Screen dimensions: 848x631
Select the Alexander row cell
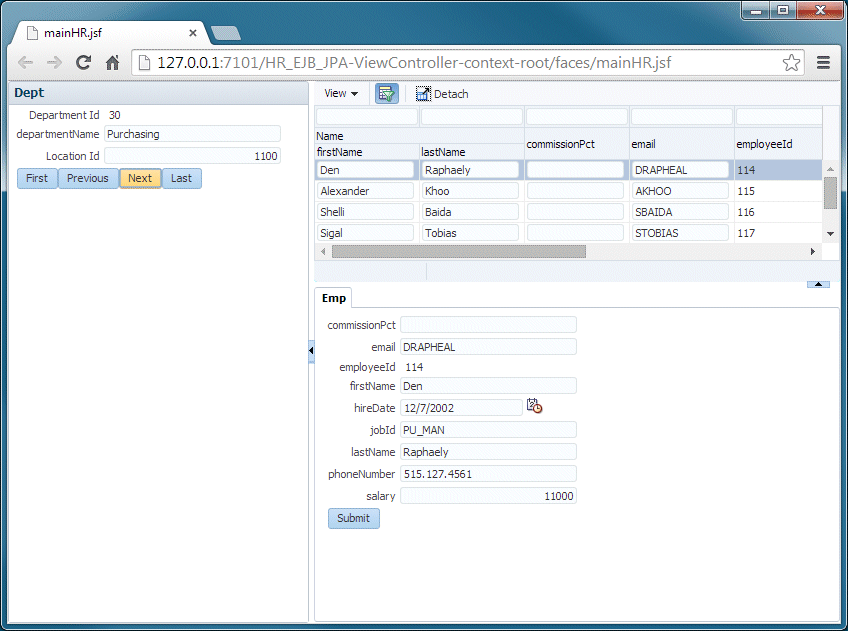point(365,191)
